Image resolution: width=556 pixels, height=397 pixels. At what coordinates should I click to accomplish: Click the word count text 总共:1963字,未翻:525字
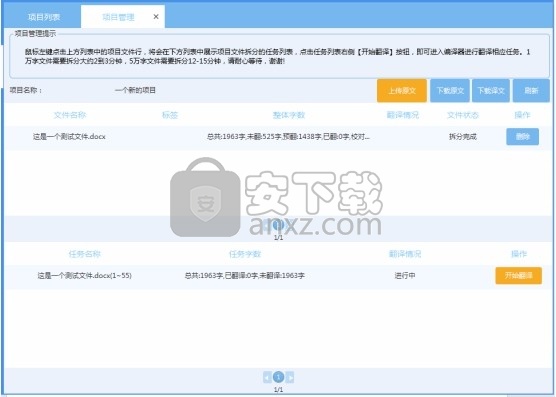pos(244,136)
